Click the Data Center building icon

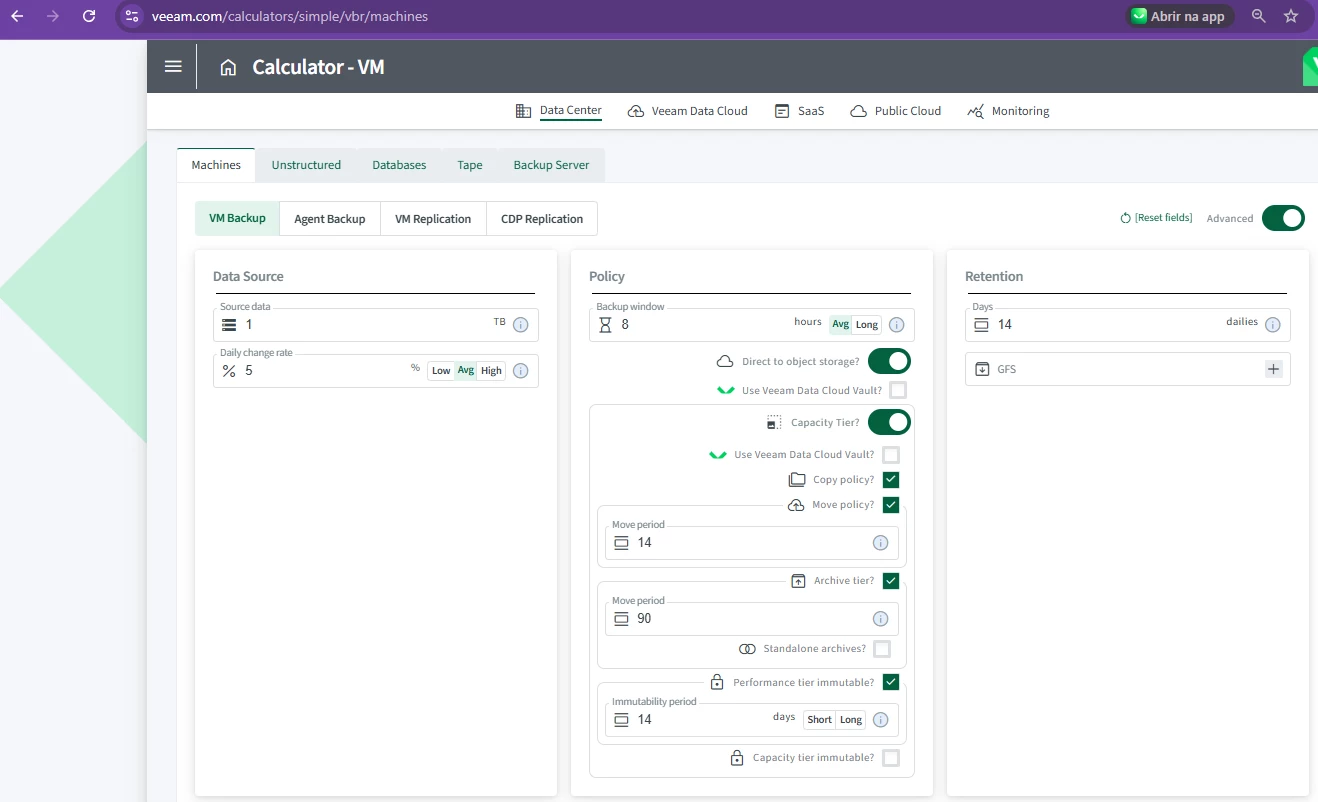pyautogui.click(x=523, y=111)
